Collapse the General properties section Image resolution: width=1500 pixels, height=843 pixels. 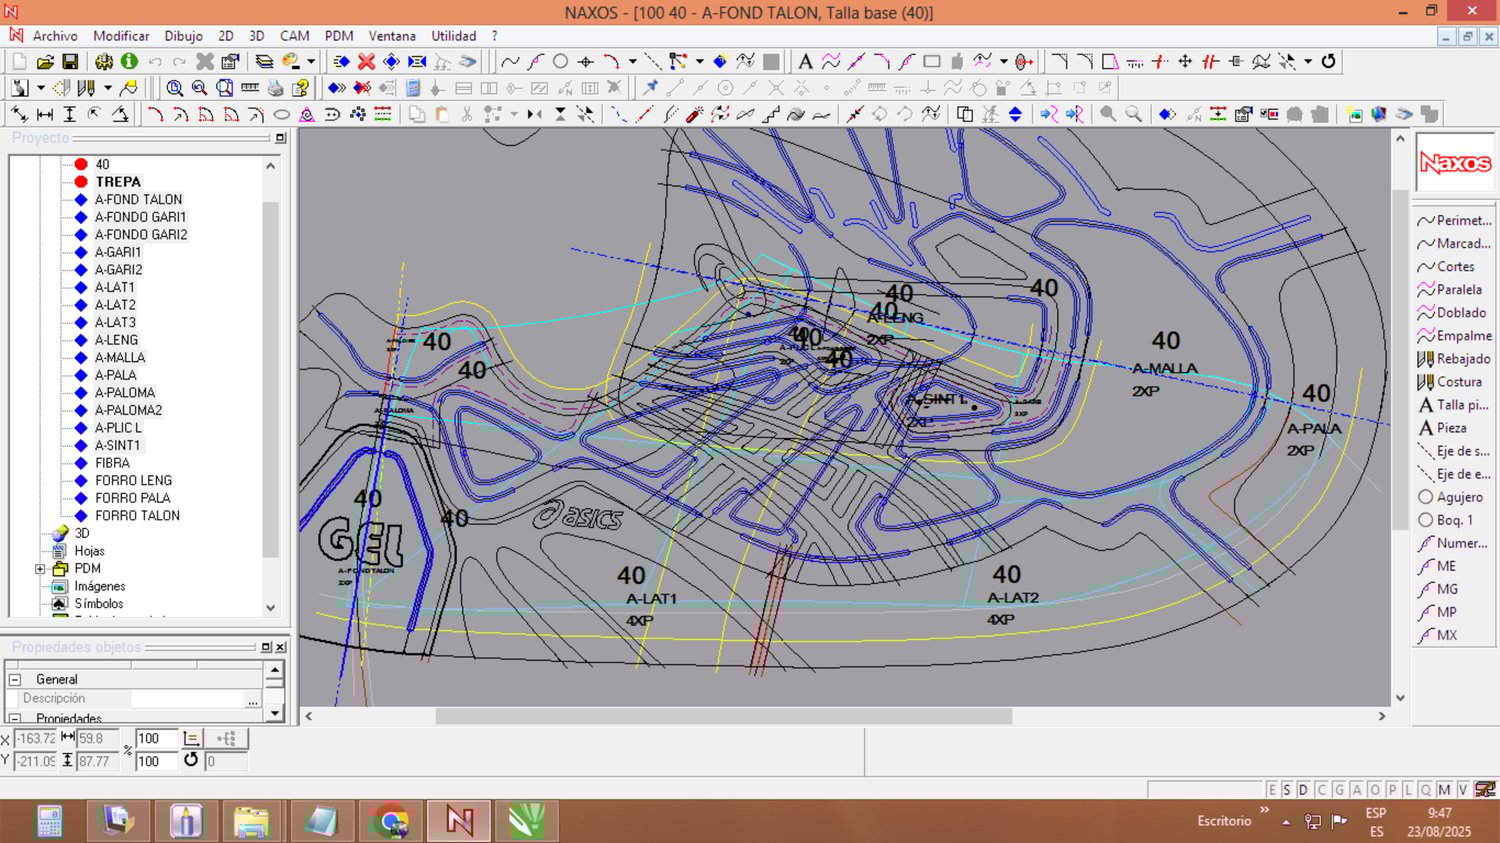coord(15,680)
